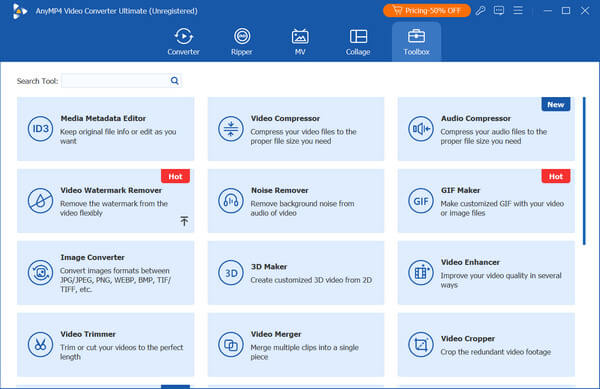The width and height of the screenshot is (600, 389).
Task: Click the pin-to-top arrow on Watermark Remover
Action: click(184, 221)
